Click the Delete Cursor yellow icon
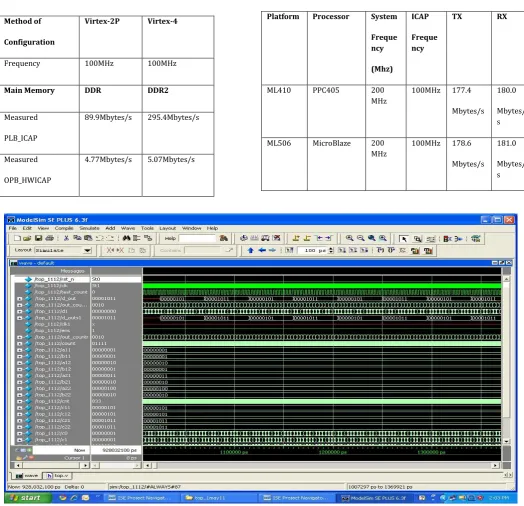Image resolution: width=524 pixels, height=506 pixels. pos(307,238)
